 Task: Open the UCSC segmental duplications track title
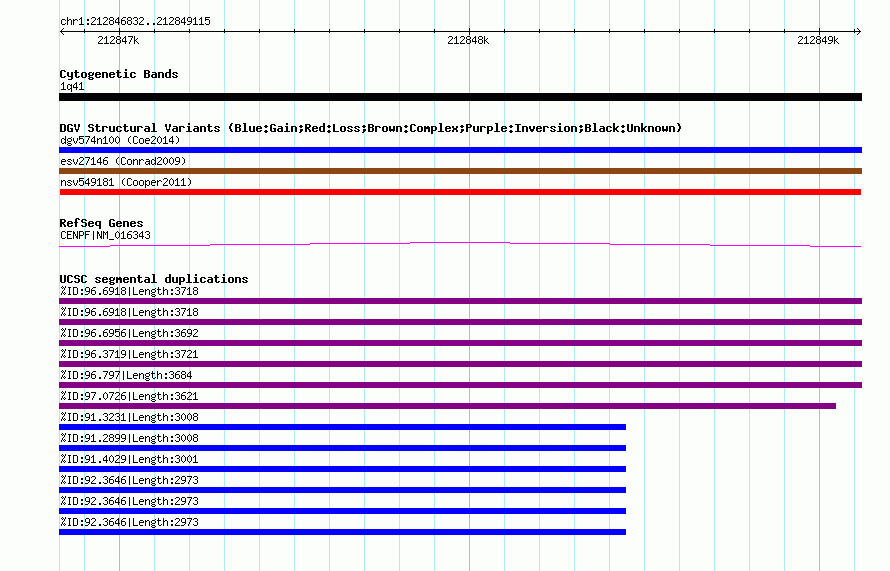[154, 279]
